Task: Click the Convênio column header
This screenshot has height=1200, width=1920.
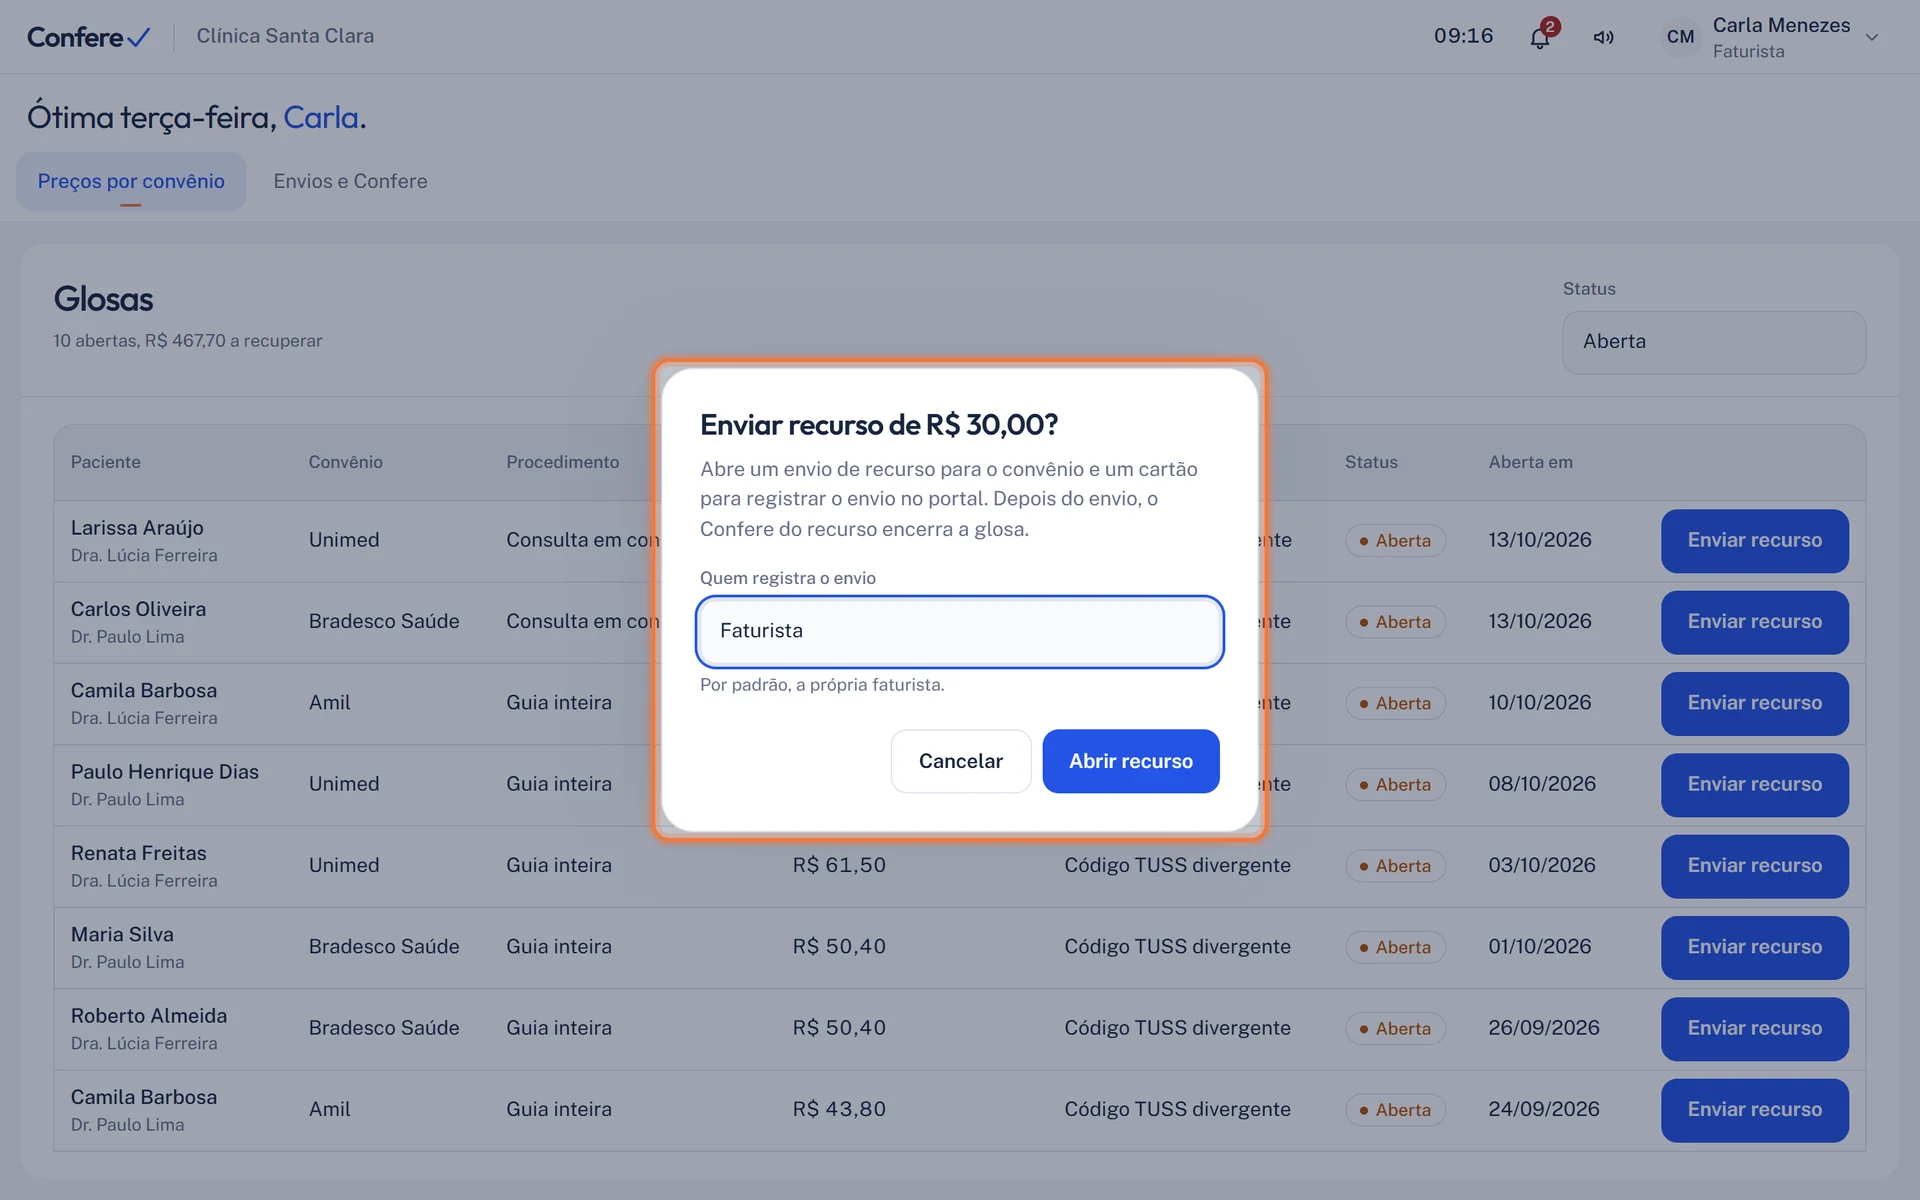Action: pos(346,462)
